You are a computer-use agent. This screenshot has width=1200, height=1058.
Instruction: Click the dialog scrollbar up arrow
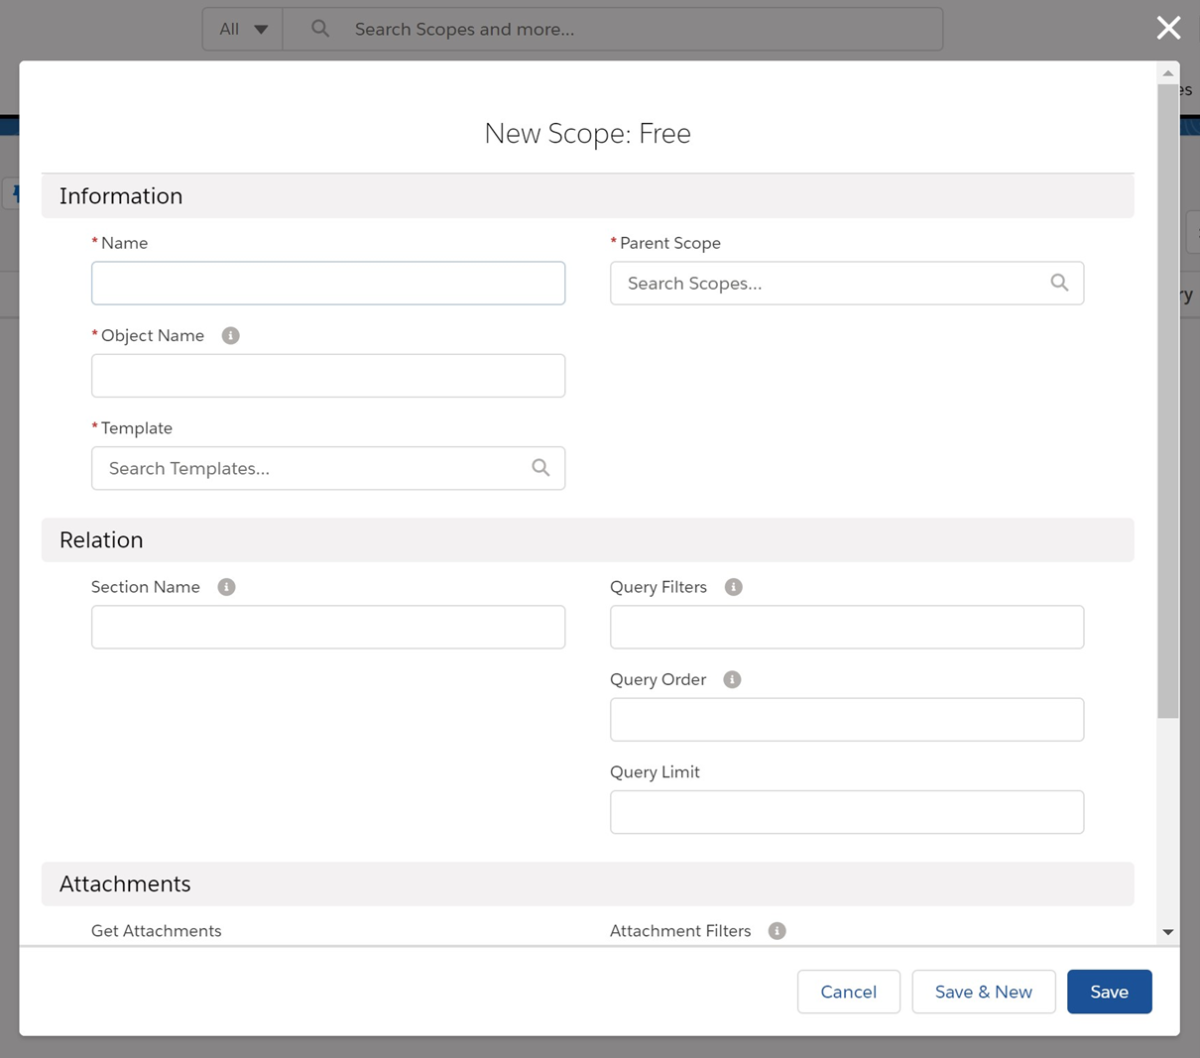point(1168,73)
